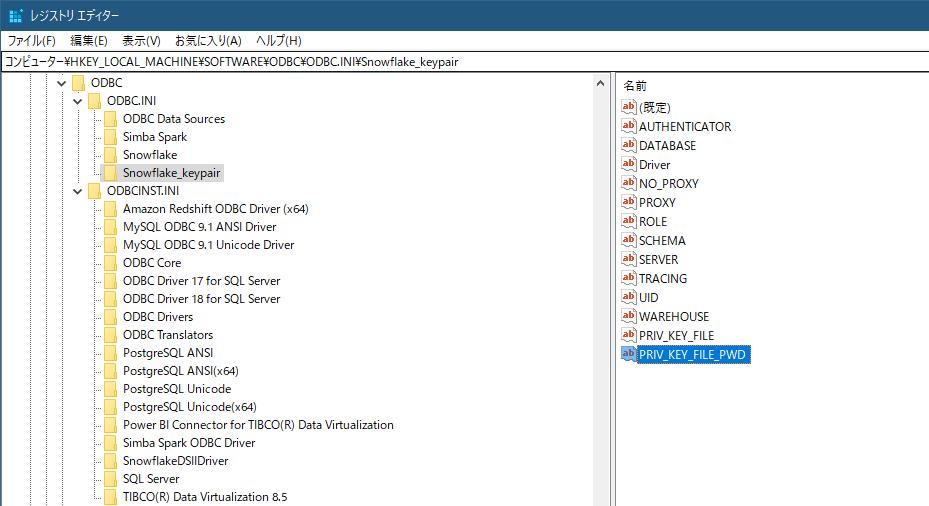Viewport: 929px width, 506px height.
Task: Select the WAREHOUSE value name
Action: pyautogui.click(x=674, y=316)
